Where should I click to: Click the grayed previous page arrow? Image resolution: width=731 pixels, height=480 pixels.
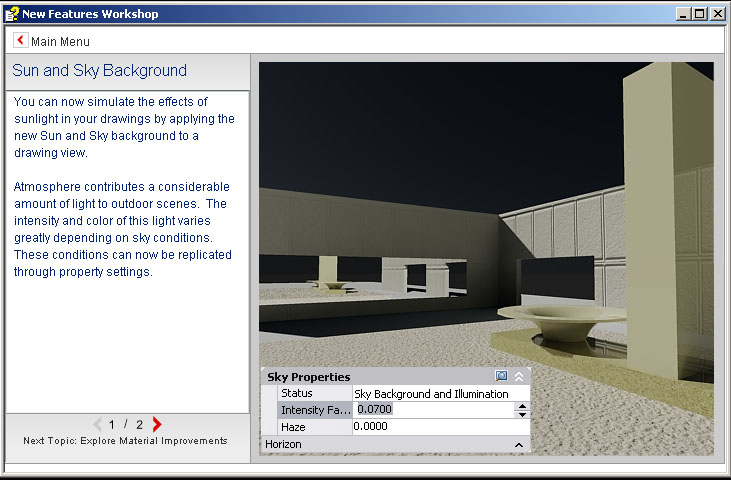[97, 424]
